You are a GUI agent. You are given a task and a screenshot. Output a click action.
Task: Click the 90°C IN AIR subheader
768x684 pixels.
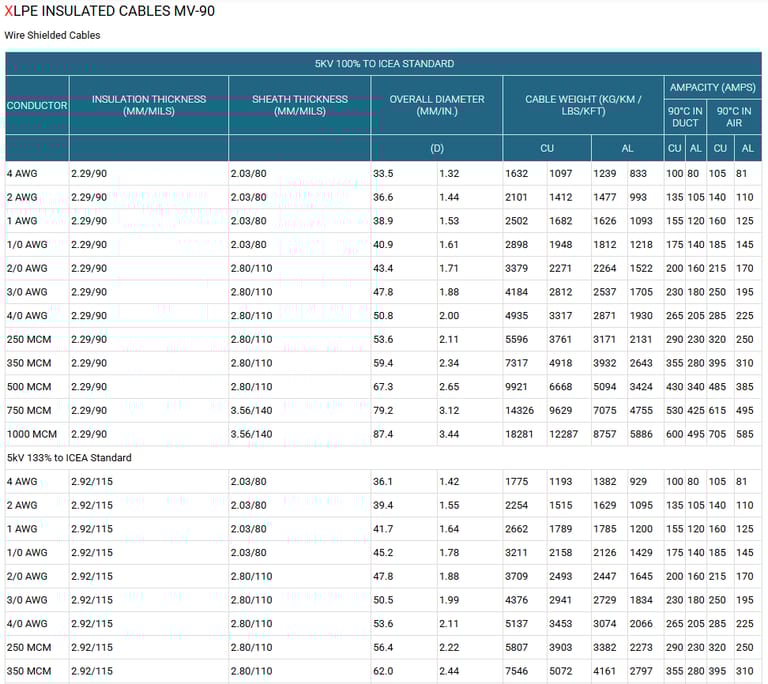734,117
